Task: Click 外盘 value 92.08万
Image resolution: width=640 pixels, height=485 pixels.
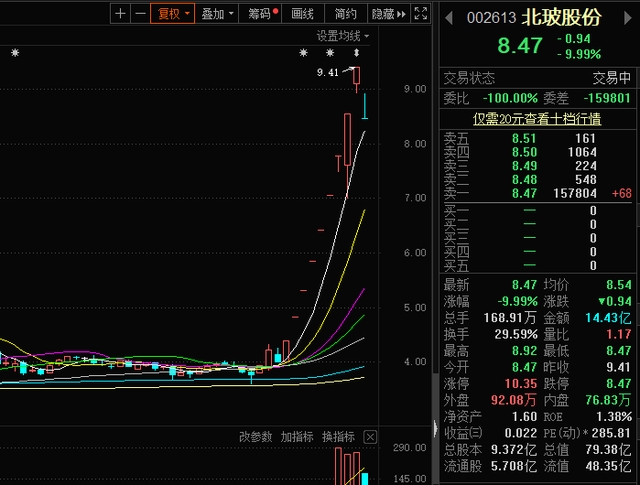Action: [514, 400]
